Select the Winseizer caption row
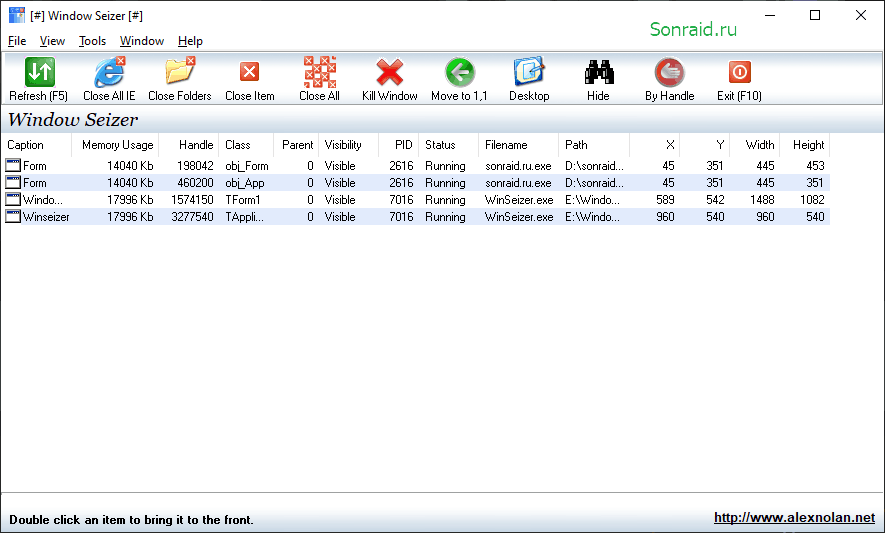This screenshot has width=885, height=533. point(46,217)
